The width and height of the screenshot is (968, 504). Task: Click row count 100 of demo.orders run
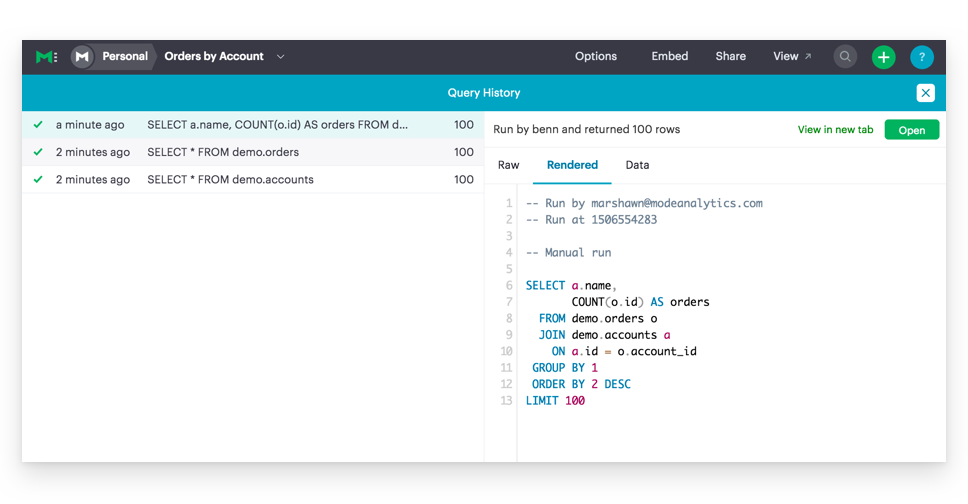(x=464, y=152)
